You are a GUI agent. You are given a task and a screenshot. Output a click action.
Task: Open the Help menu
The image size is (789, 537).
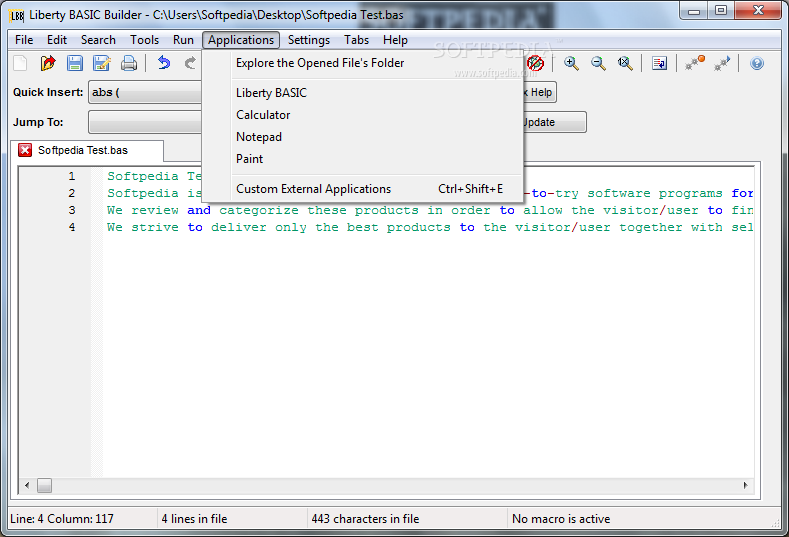395,40
